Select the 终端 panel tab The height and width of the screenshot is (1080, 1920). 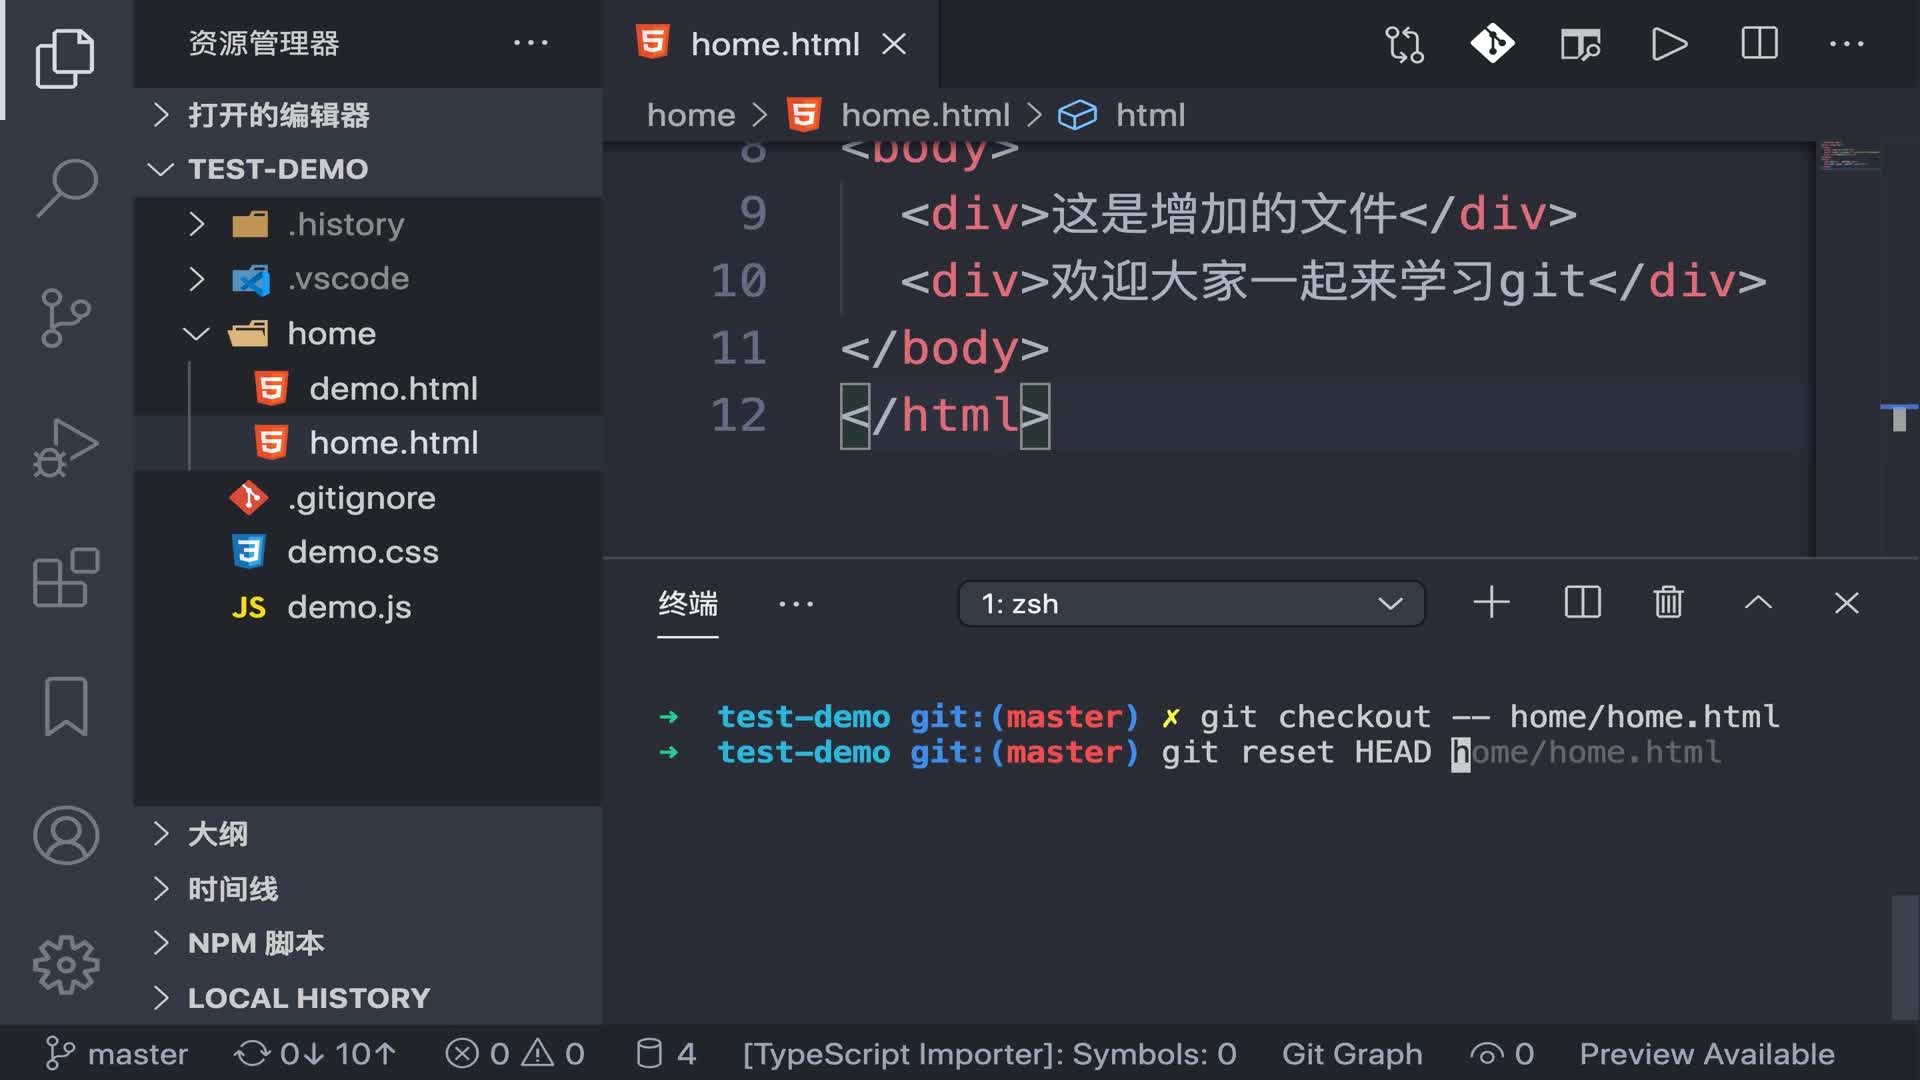[x=688, y=604]
